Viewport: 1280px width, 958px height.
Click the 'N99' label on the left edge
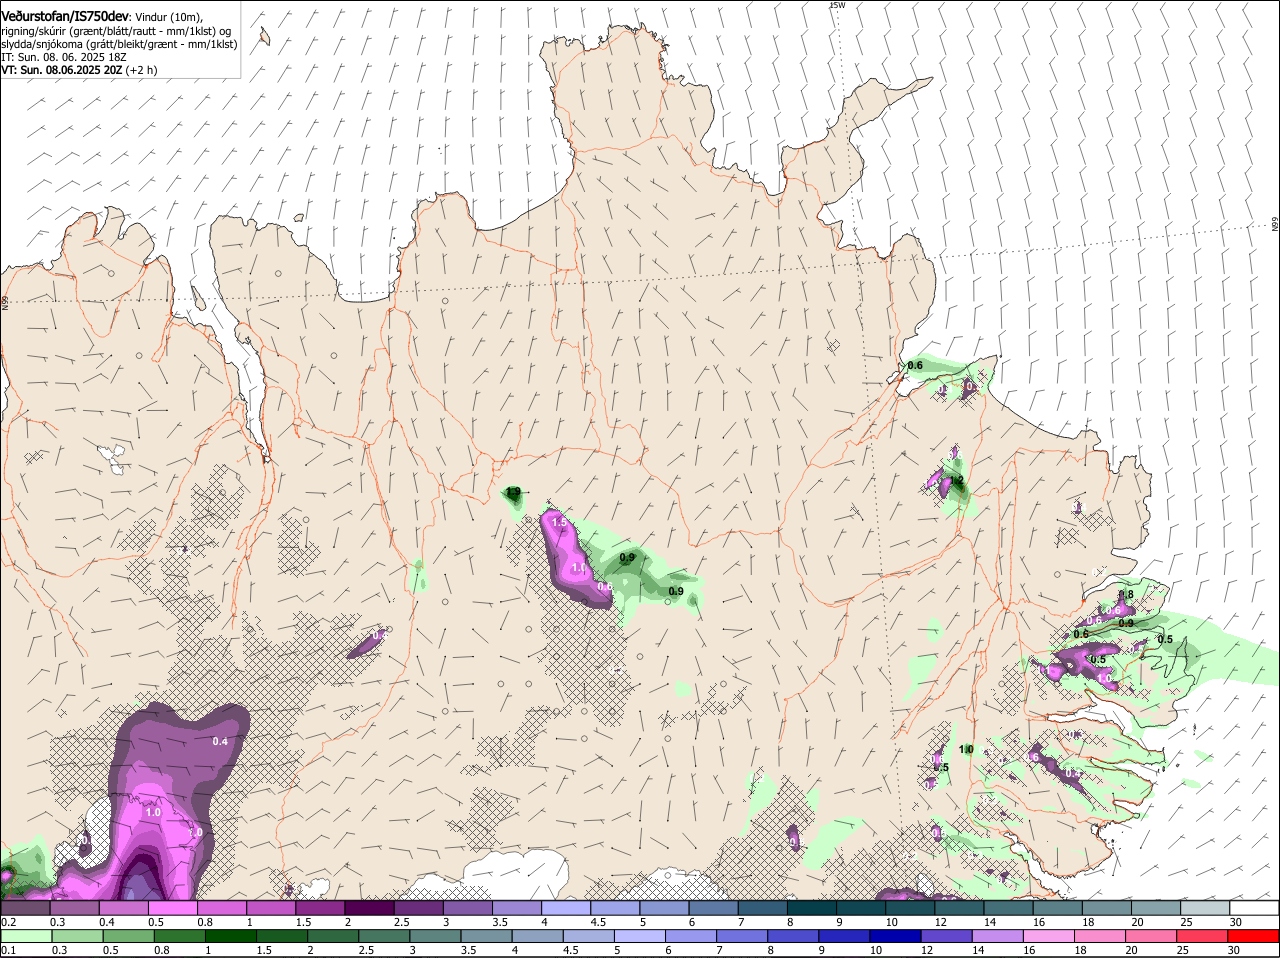[5, 301]
